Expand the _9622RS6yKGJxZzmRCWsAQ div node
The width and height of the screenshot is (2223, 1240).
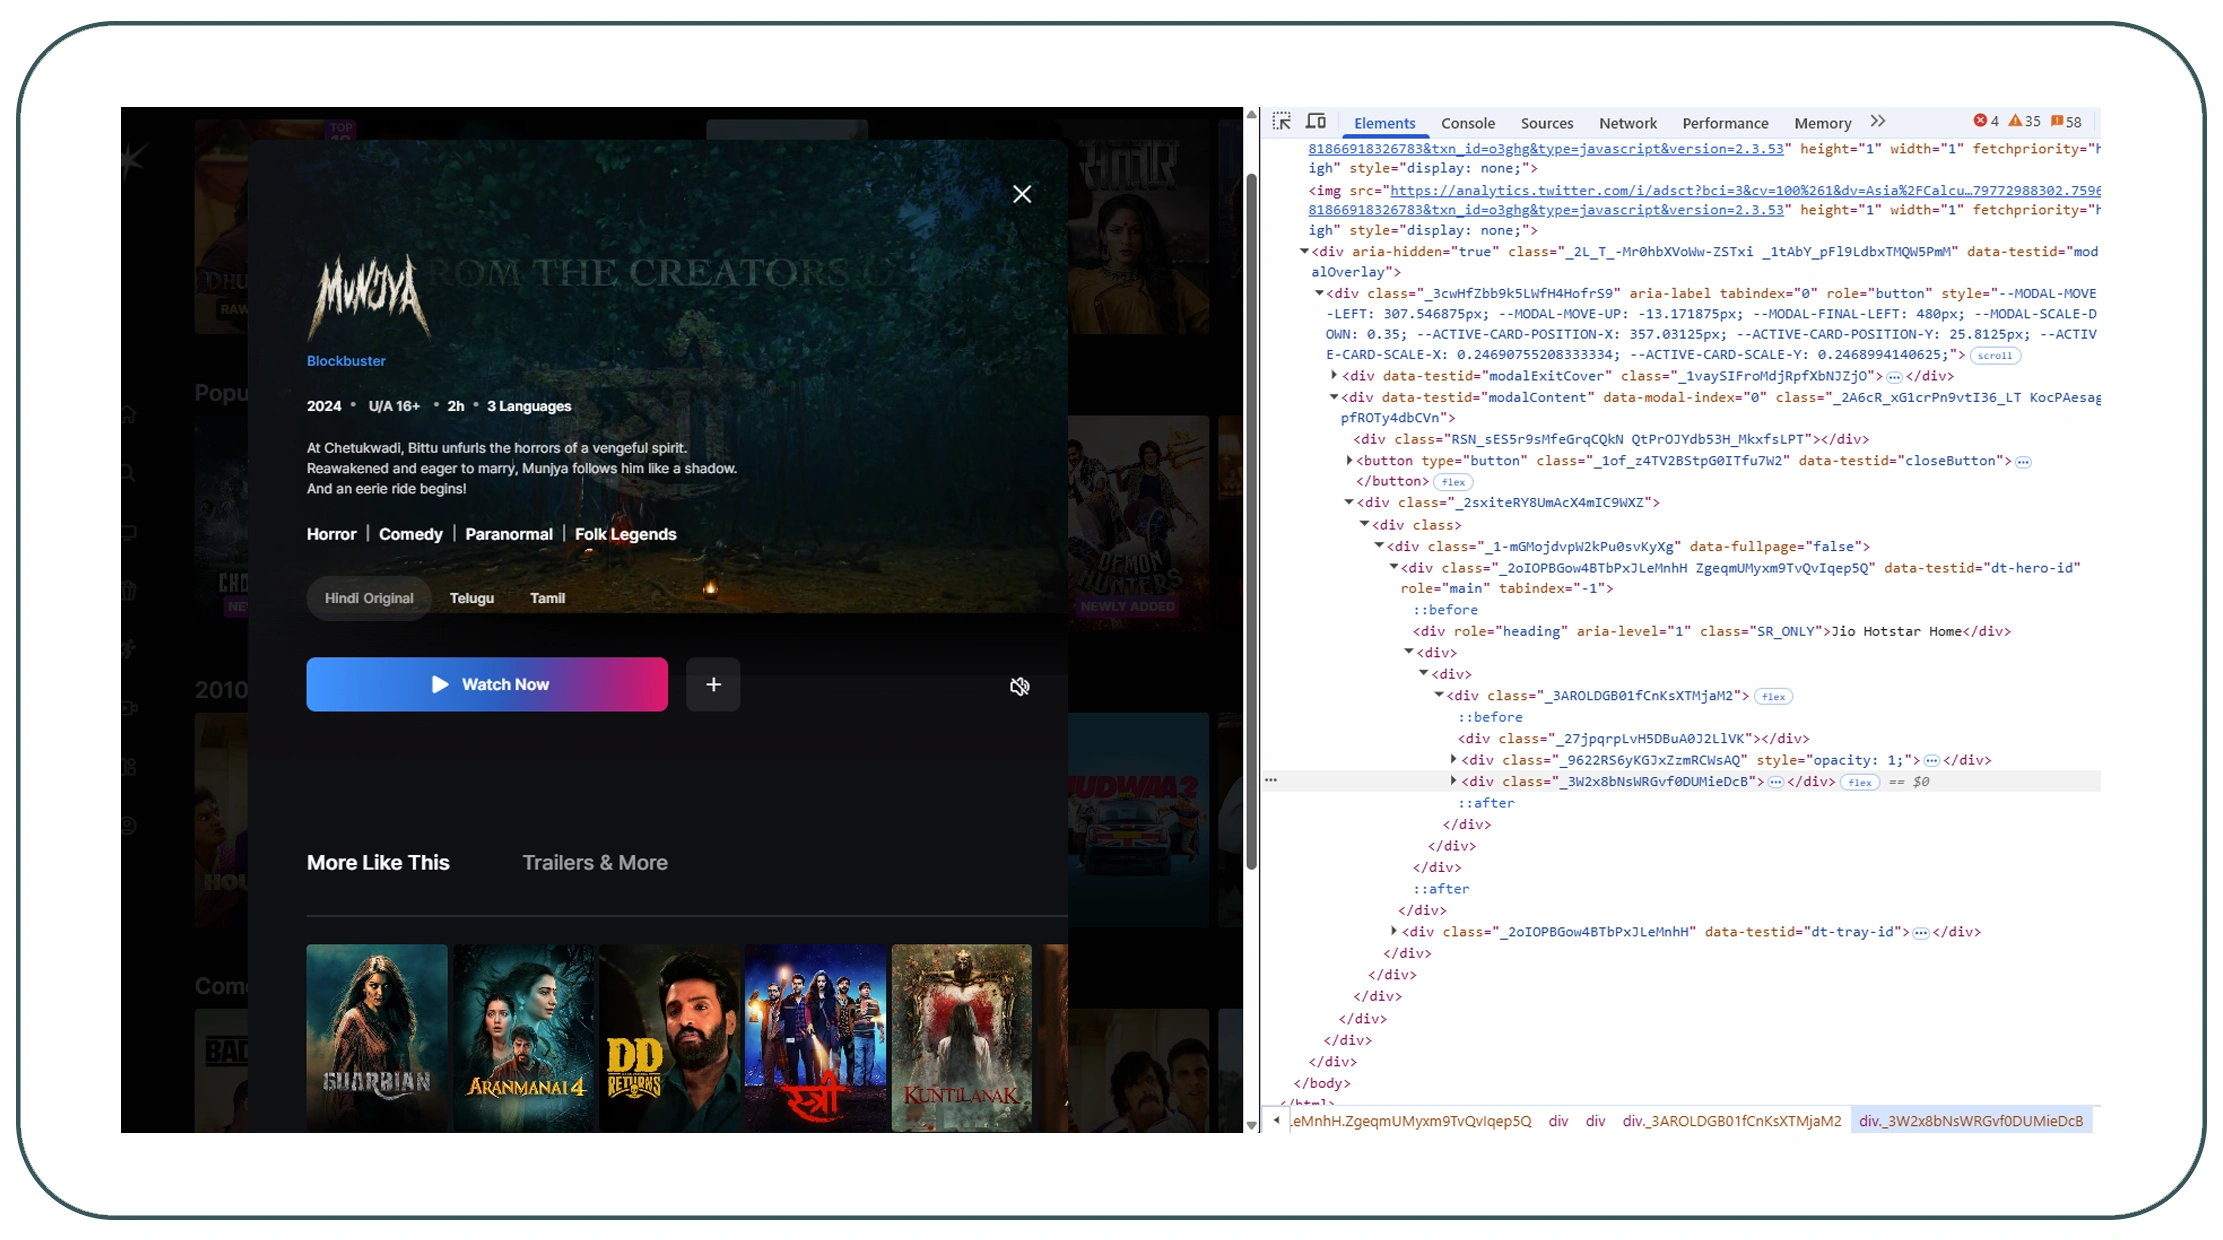[1454, 760]
